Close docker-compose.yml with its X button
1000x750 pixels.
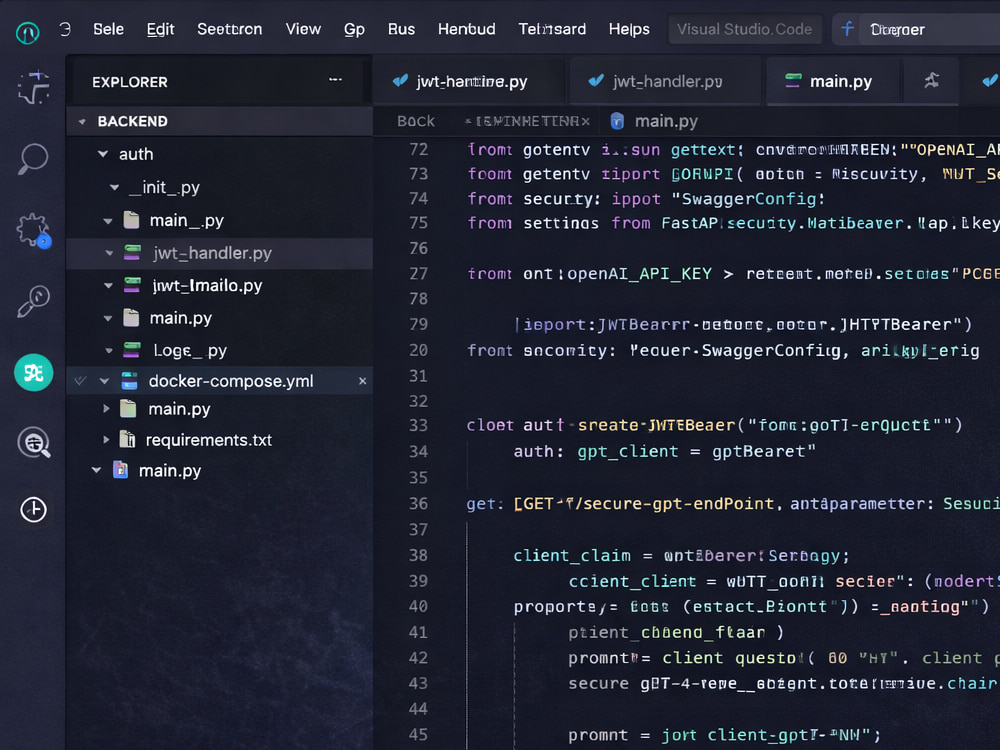pos(362,381)
